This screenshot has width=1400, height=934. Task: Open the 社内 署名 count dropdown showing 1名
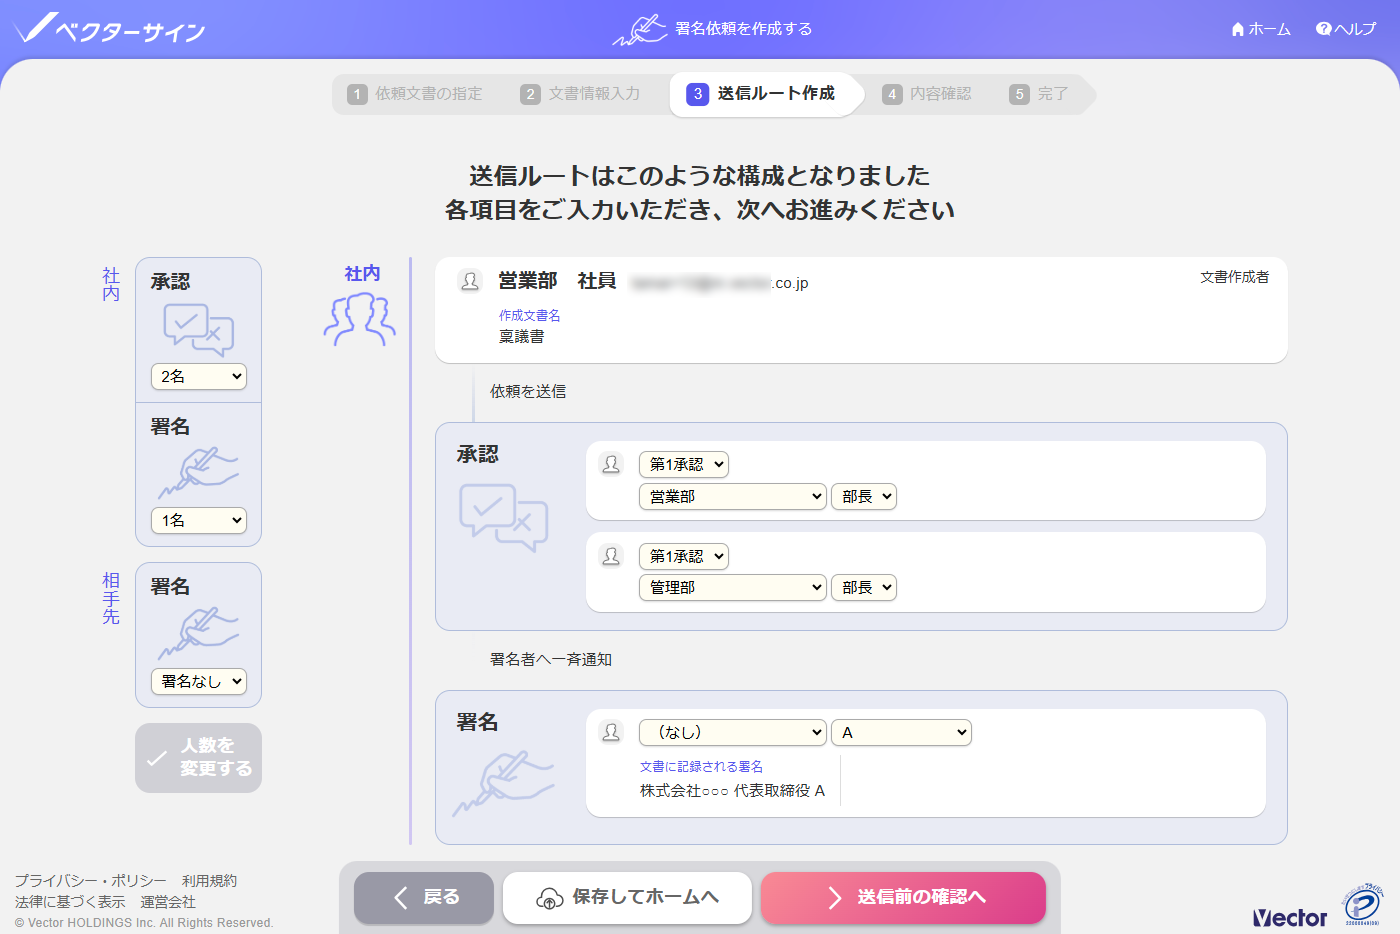pos(199,520)
